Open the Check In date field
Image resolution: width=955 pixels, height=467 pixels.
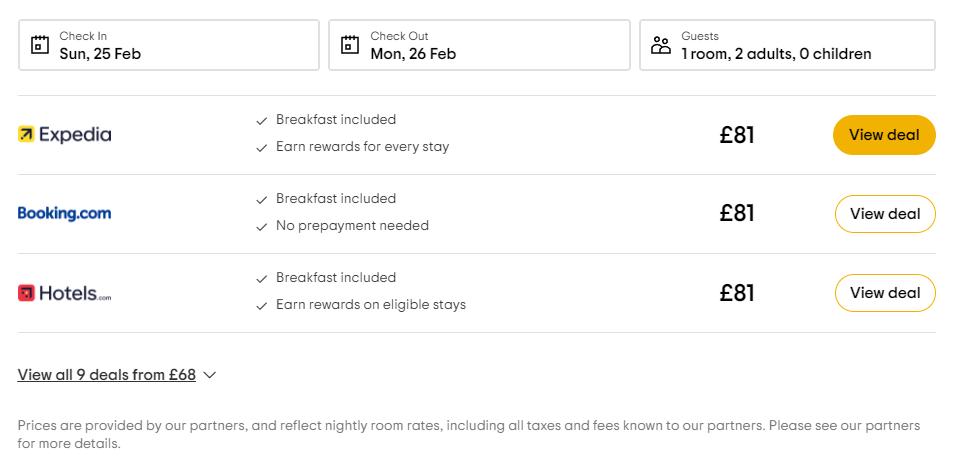coord(168,45)
